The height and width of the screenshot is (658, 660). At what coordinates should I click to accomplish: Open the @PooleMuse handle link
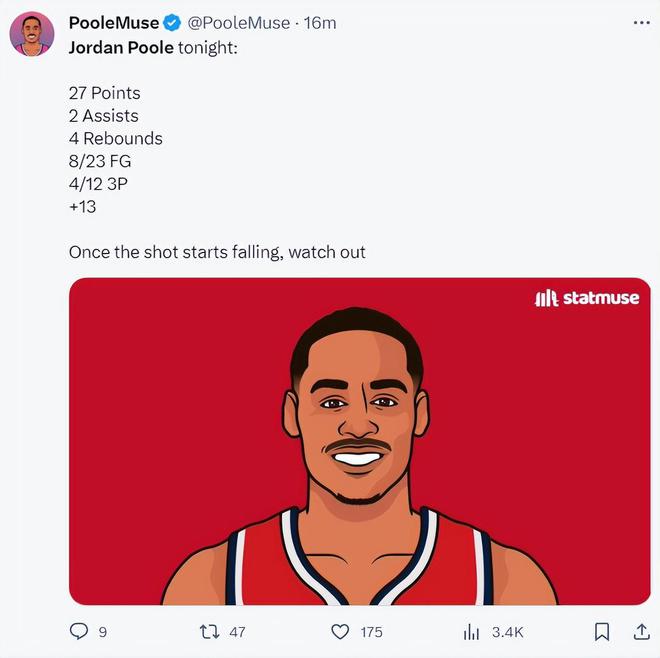239,22
